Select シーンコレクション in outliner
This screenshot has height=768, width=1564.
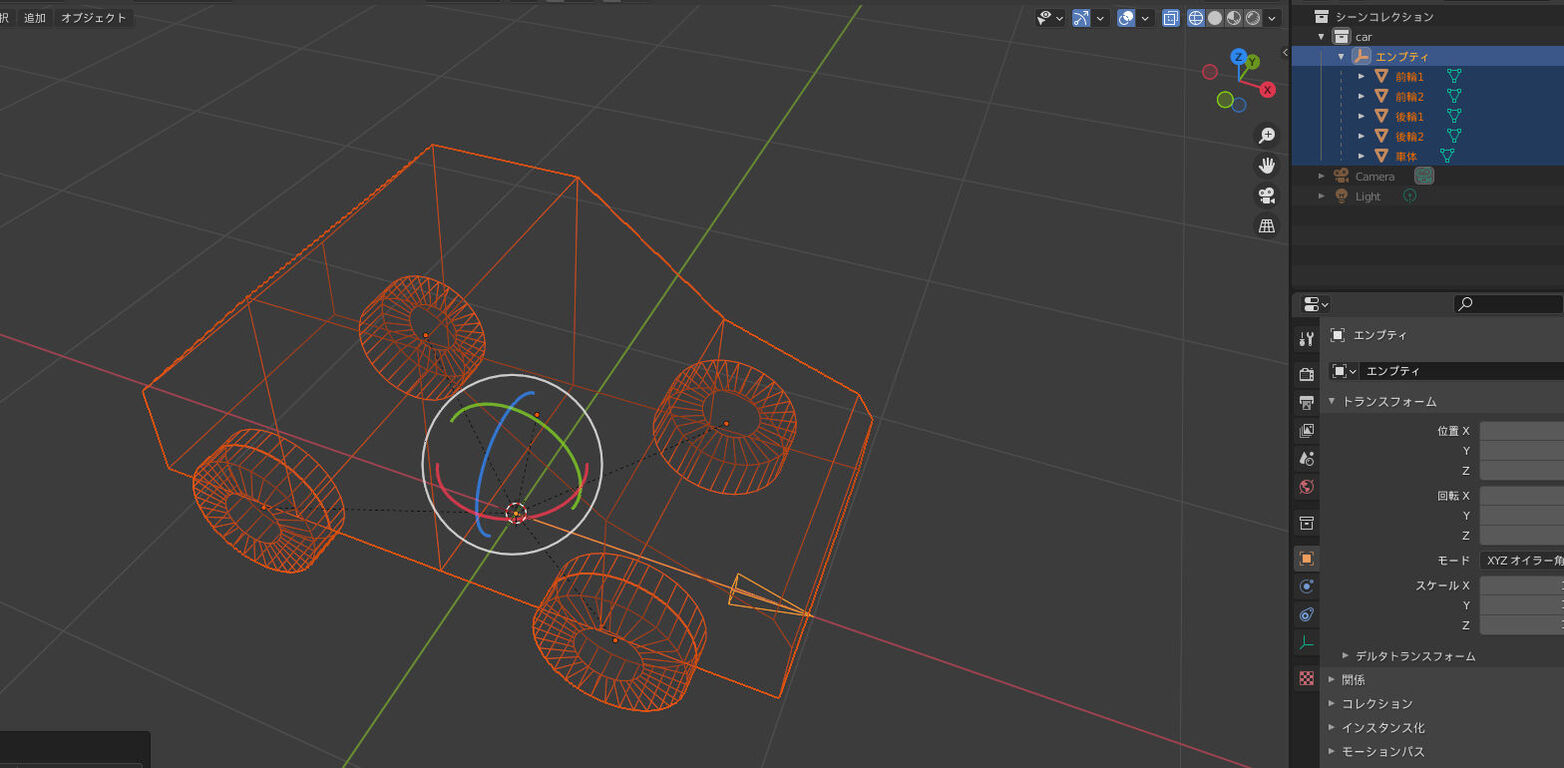pos(1385,17)
